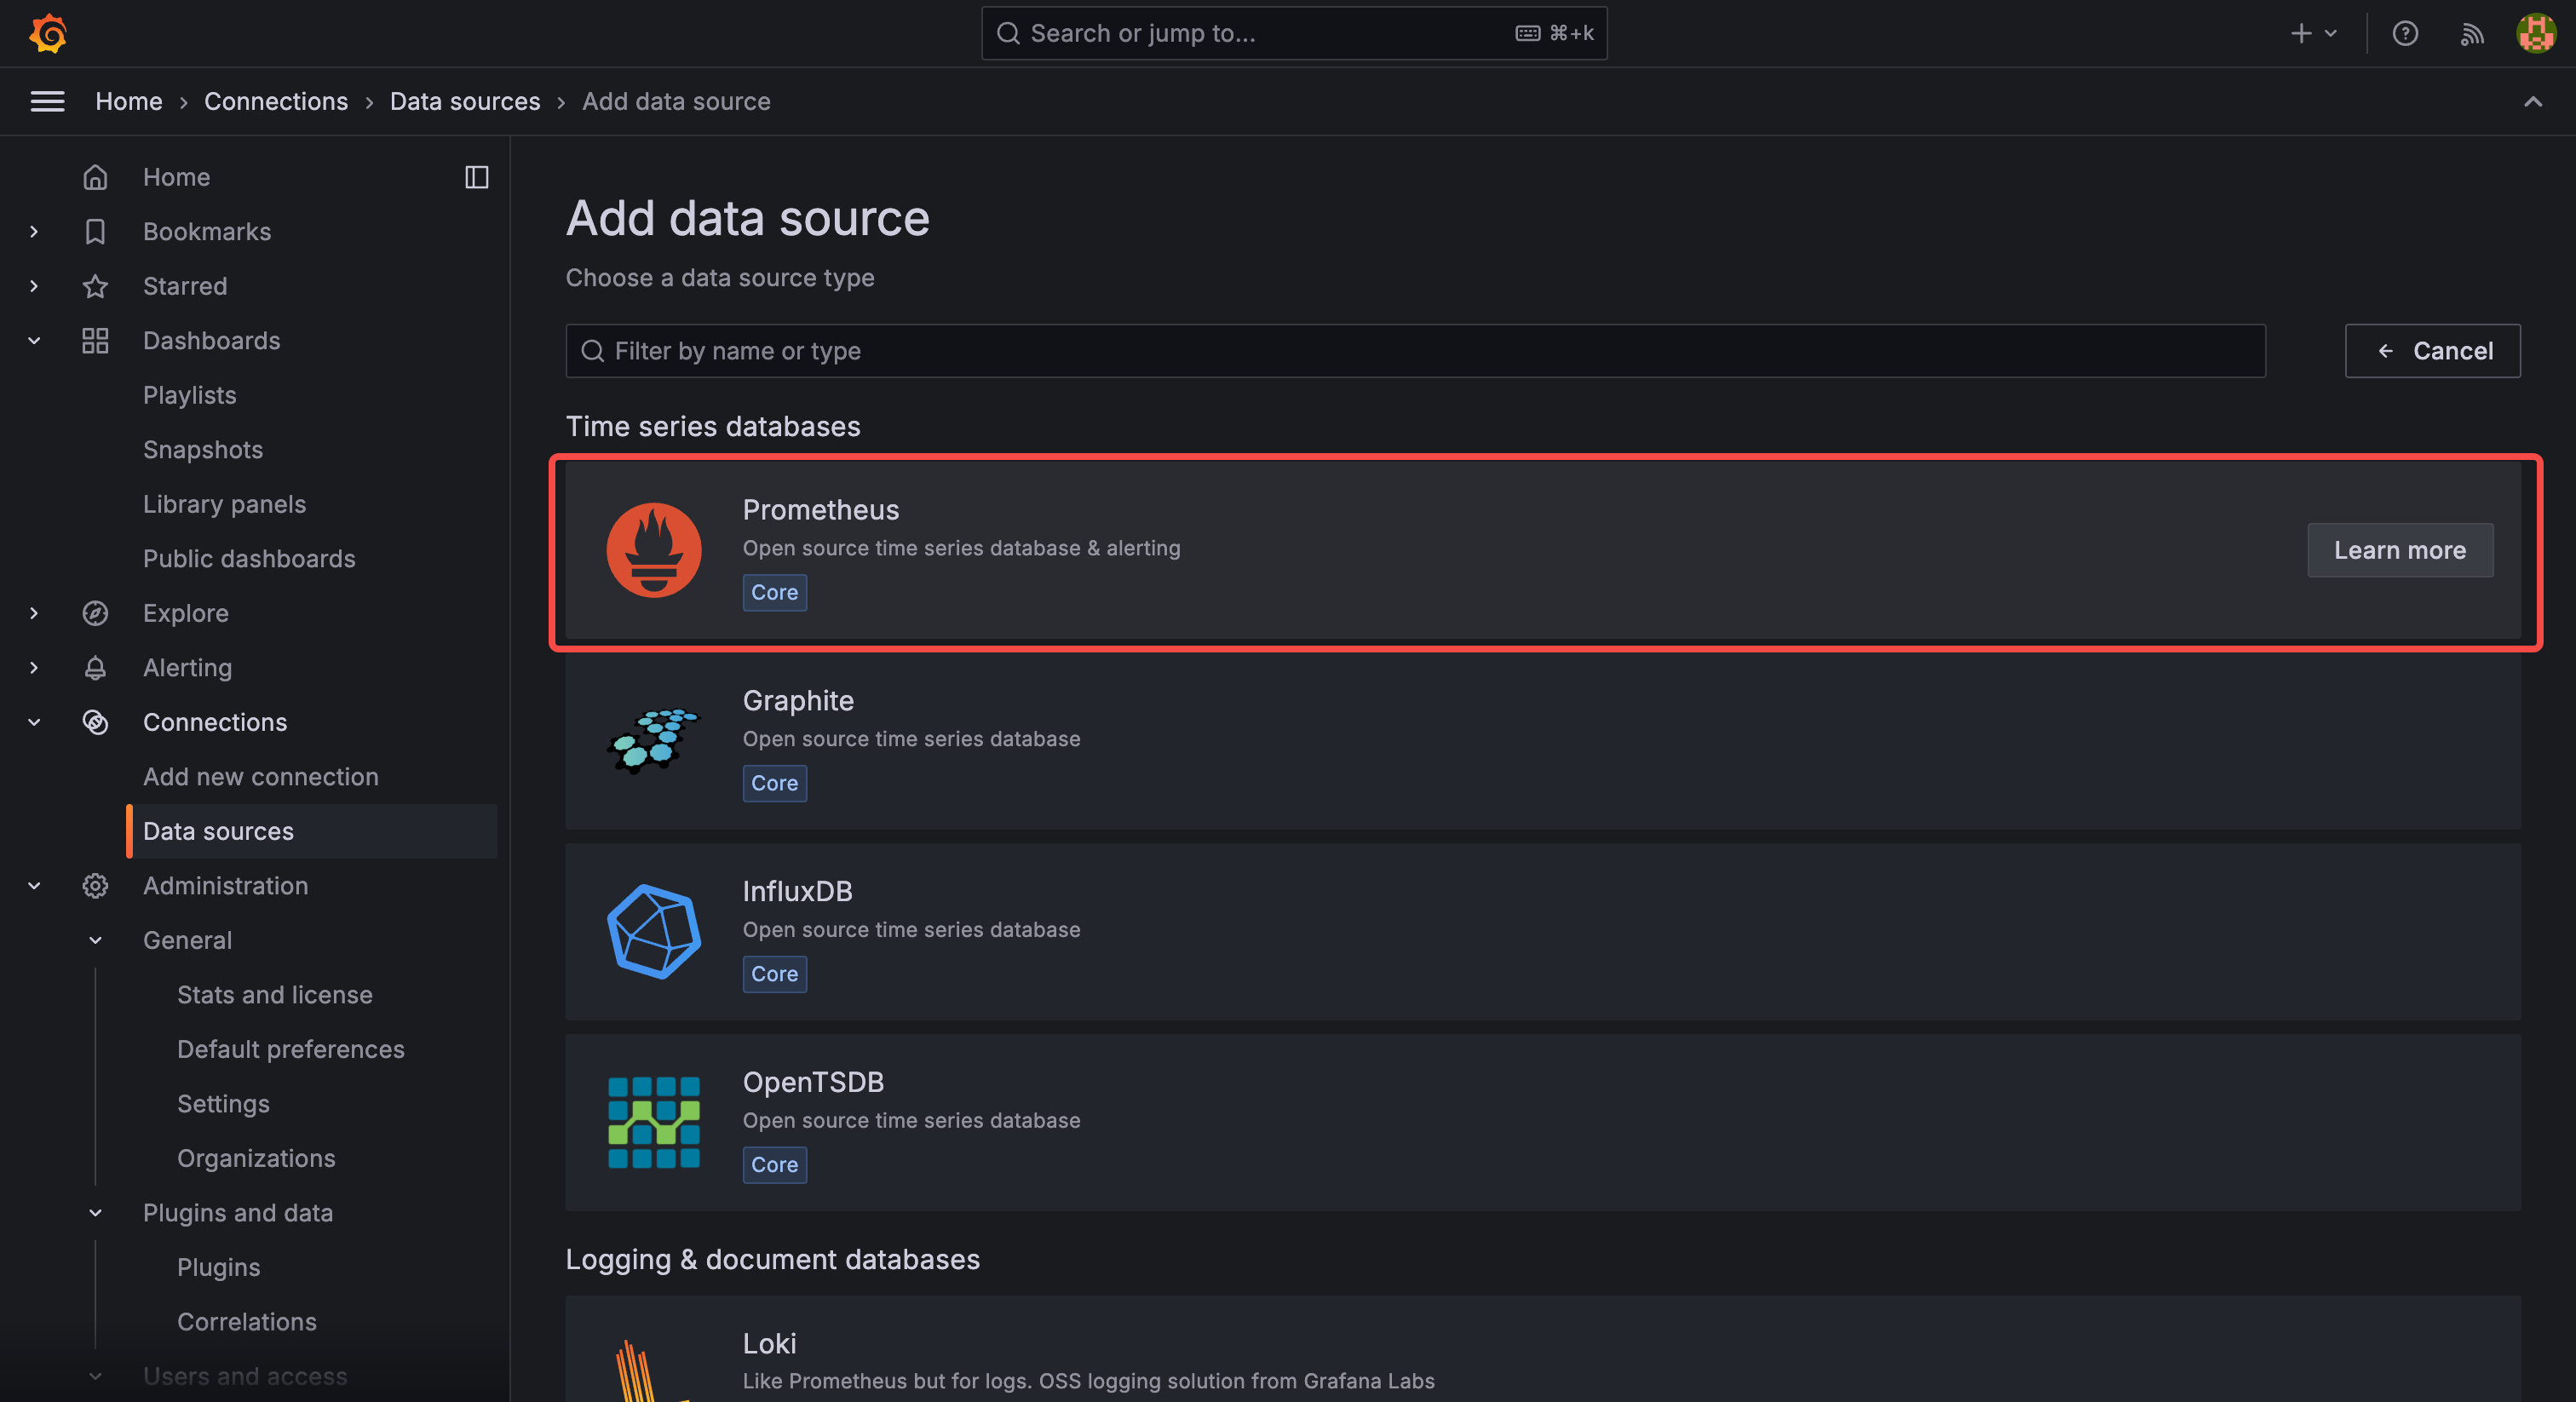Open Add new connection menu item

[x=260, y=776]
